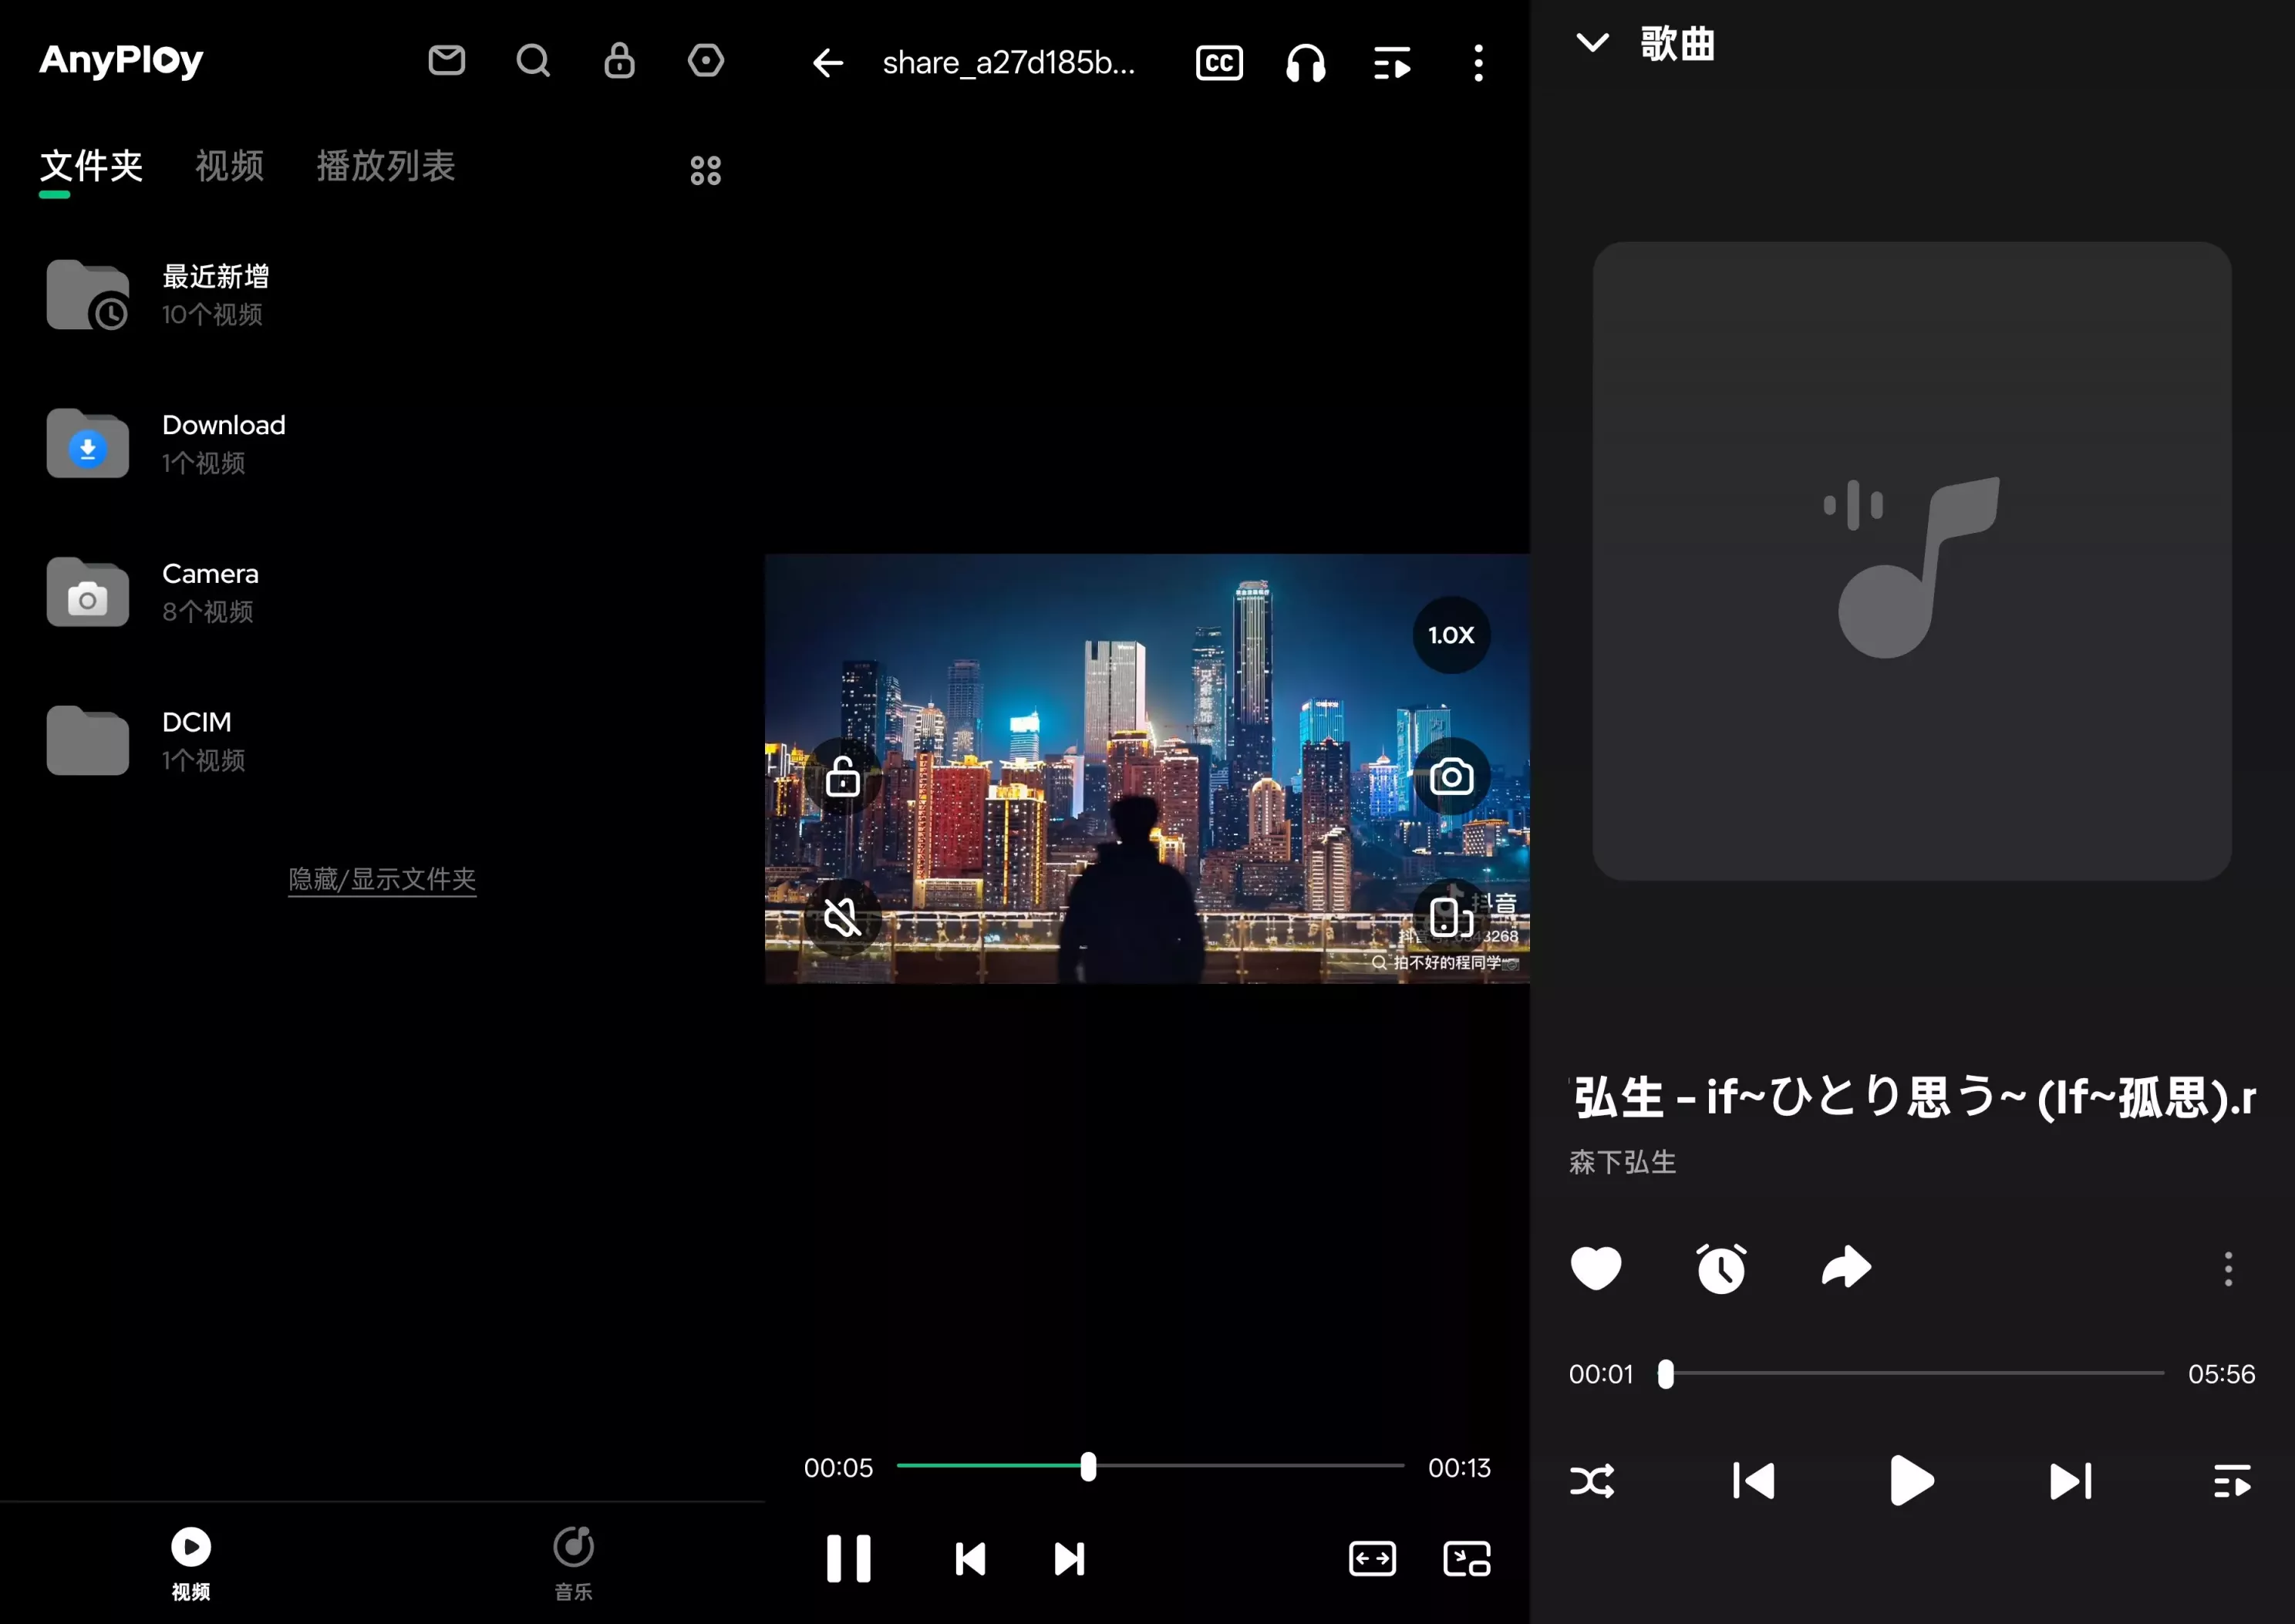This screenshot has width=2295, height=1624.
Task: Click the 隐藏/显示文件夹 link
Action: [x=382, y=879]
